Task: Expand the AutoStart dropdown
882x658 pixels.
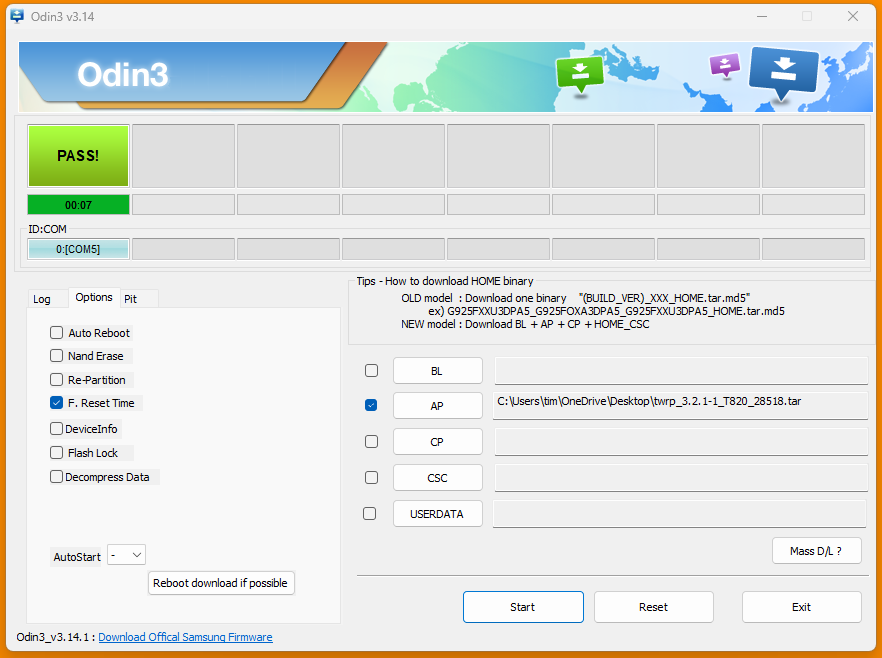Action: point(127,555)
